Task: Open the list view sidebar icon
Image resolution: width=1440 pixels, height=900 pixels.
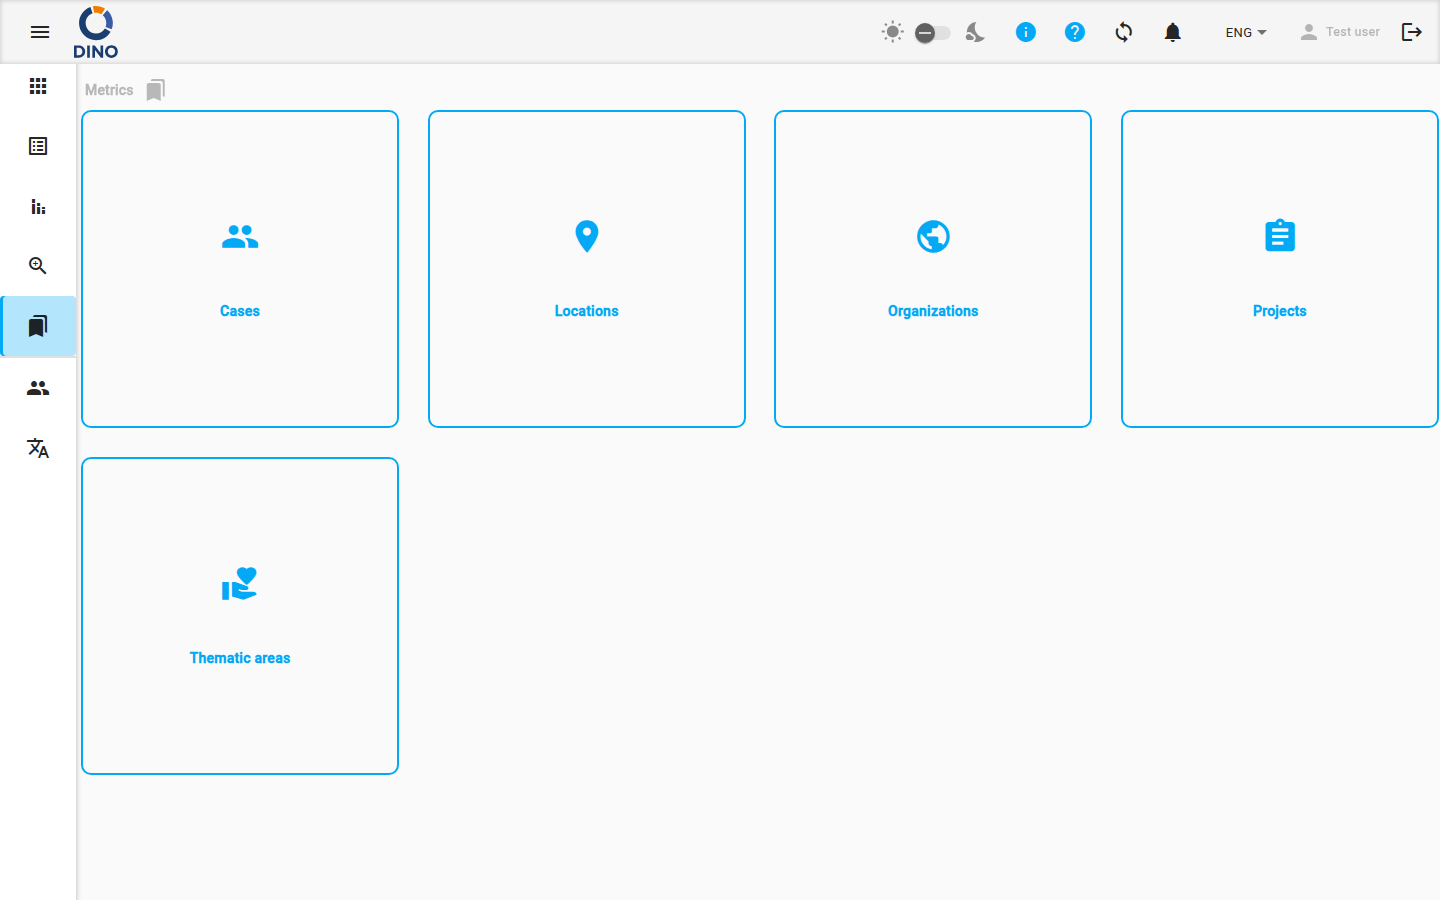Action: pyautogui.click(x=38, y=146)
